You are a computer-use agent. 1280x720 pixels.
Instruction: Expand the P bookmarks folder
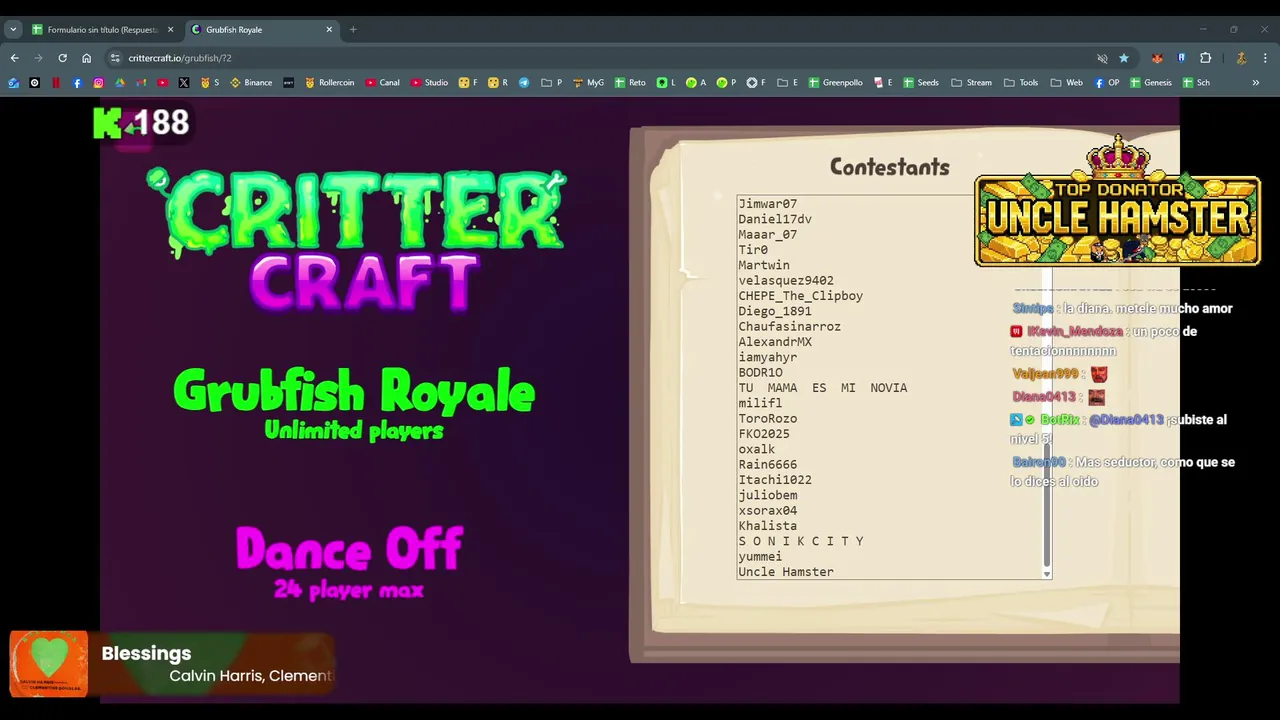point(552,83)
